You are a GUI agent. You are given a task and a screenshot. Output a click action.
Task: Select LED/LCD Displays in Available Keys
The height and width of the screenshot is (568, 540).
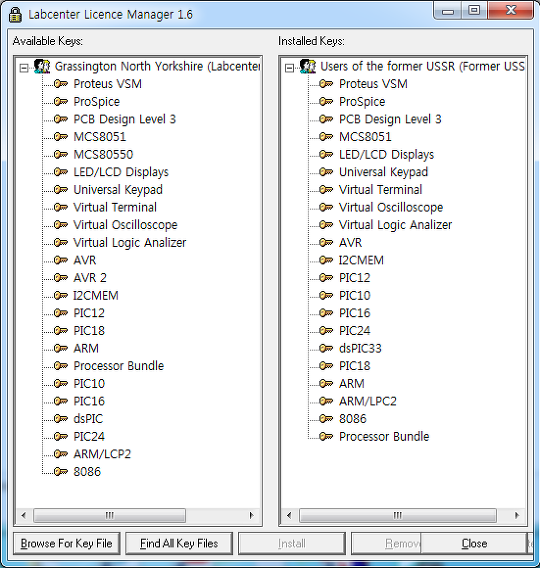121,172
